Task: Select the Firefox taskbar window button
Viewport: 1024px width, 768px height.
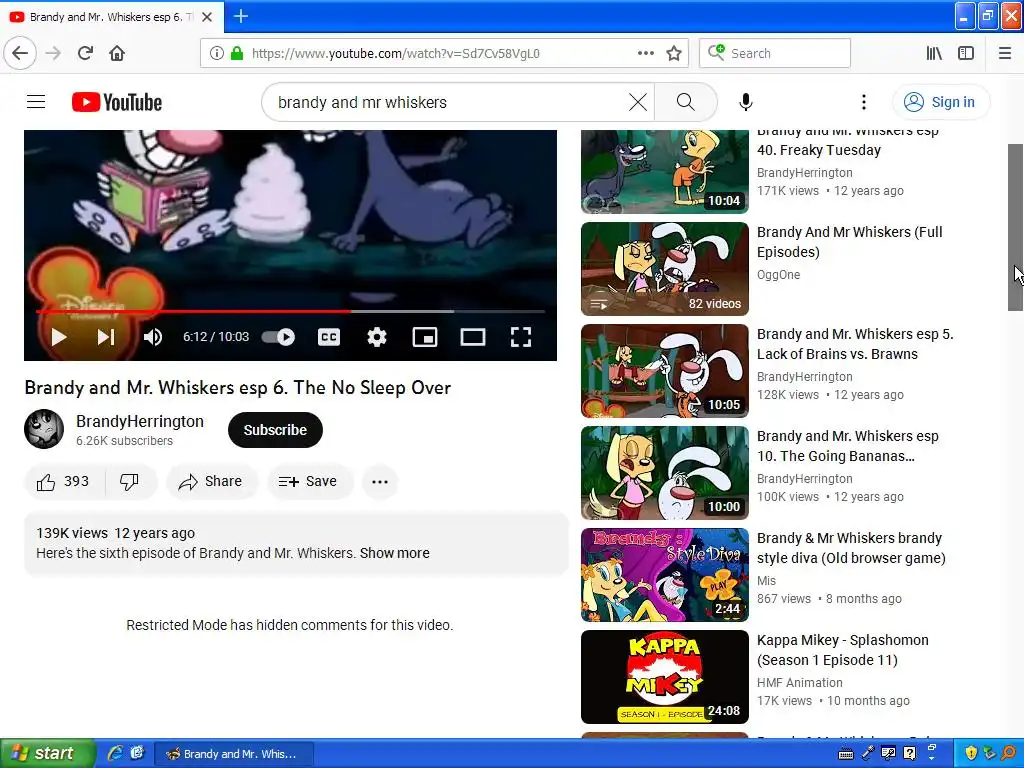Action: [233, 754]
